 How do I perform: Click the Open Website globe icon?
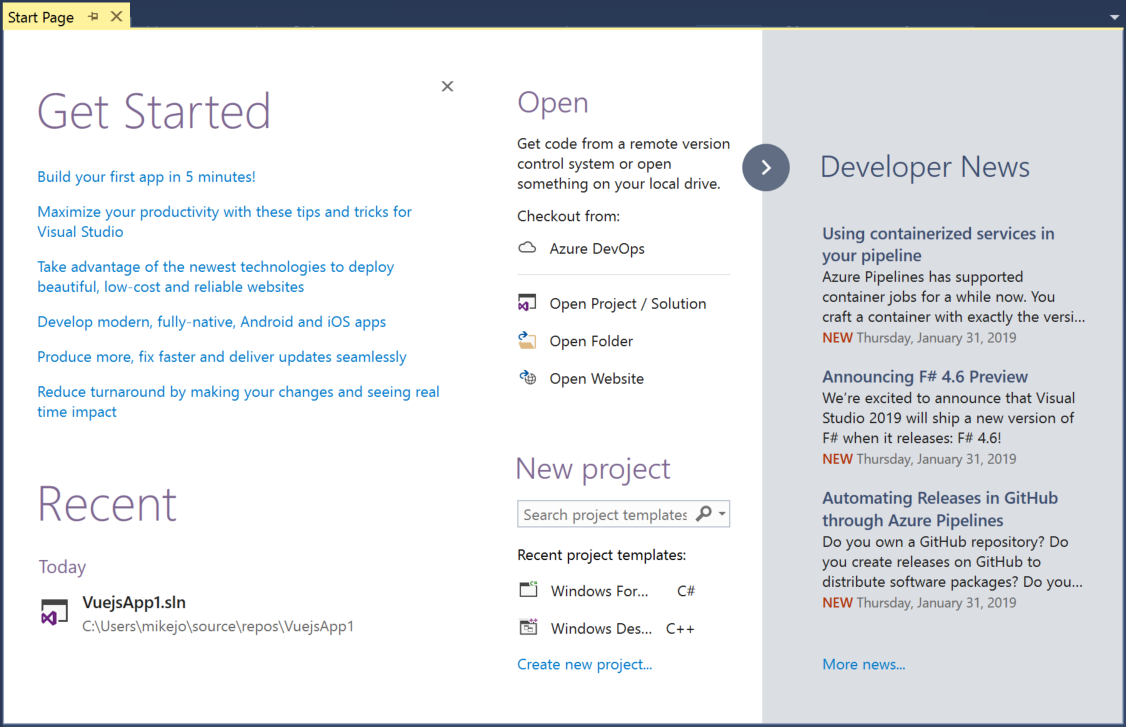pos(527,378)
